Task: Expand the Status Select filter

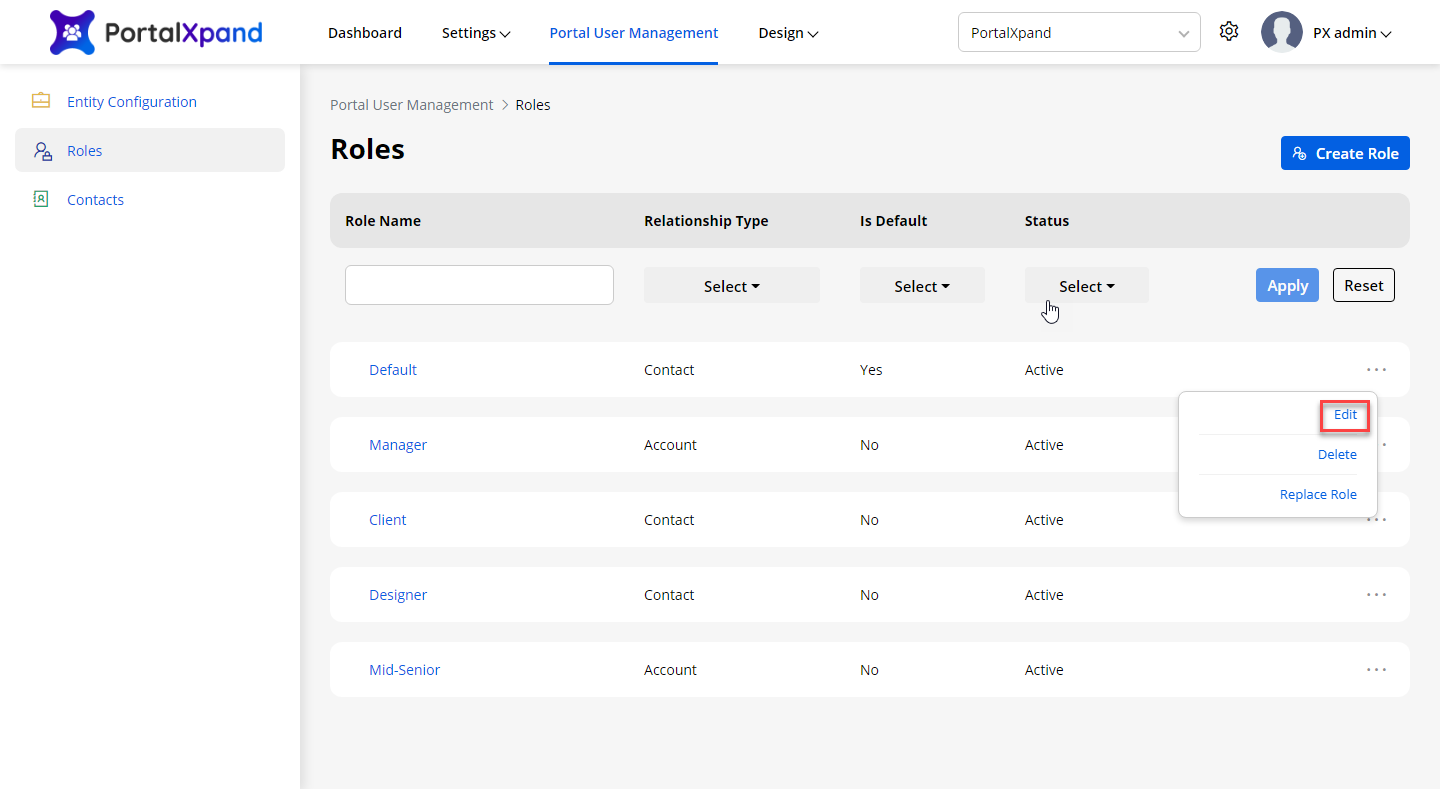Action: click(x=1086, y=286)
